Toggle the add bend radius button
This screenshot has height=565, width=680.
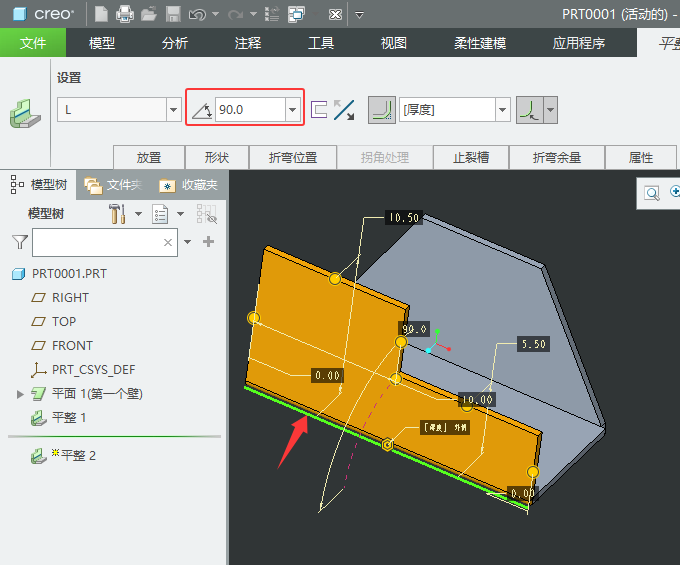coord(382,110)
